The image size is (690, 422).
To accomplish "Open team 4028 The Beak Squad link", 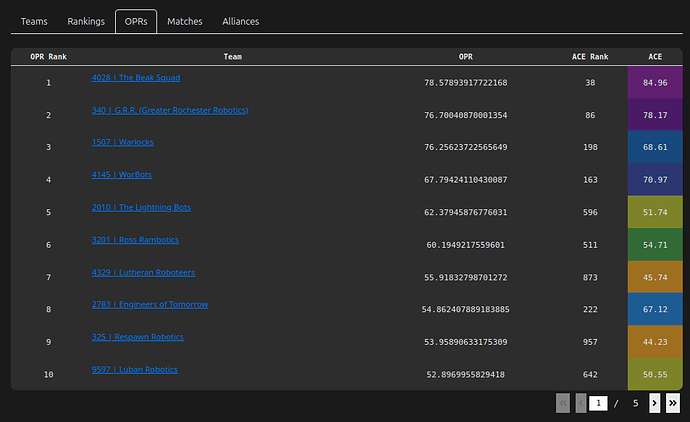I will coord(136,78).
